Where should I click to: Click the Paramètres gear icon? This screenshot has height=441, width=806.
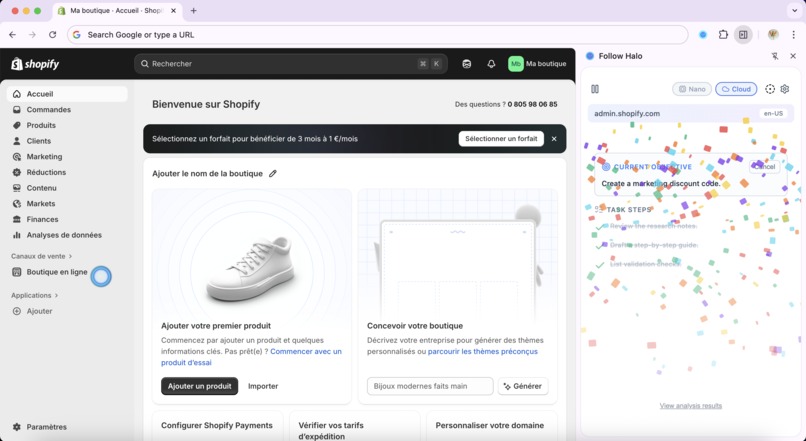(17, 427)
